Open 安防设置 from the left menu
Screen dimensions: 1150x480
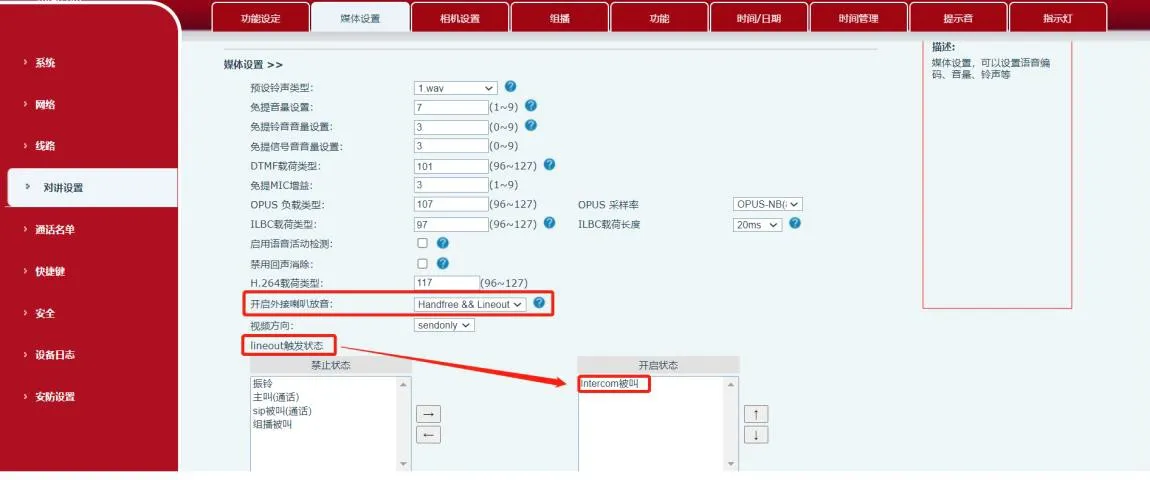pyautogui.click(x=55, y=396)
